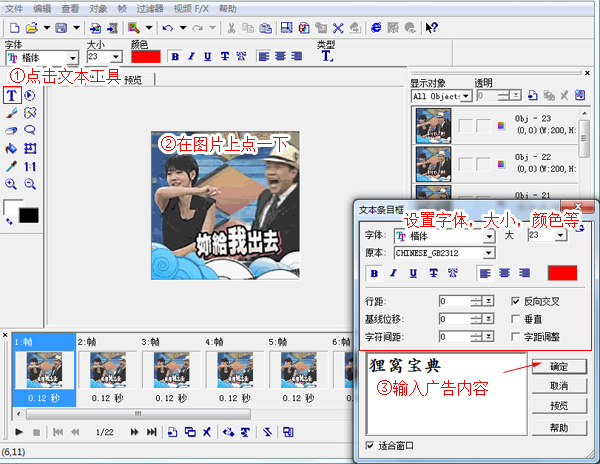The image size is (600, 464).
Task: Play the animation in frame panel
Action: (19, 432)
